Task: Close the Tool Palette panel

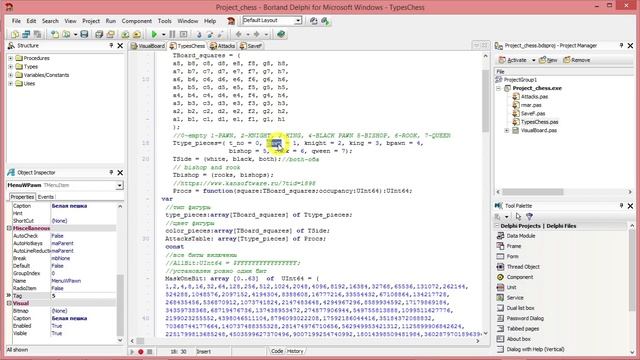Action: [x=630, y=206]
